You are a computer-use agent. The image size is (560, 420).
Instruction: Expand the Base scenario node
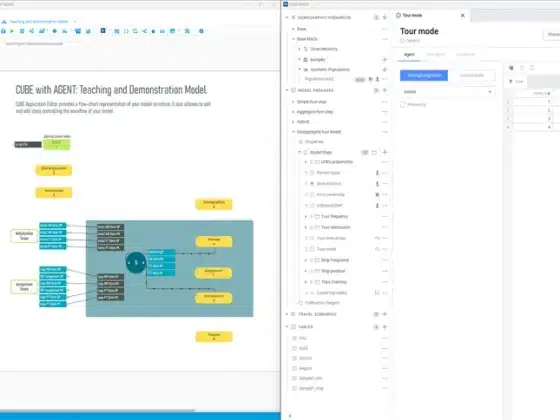294,29
